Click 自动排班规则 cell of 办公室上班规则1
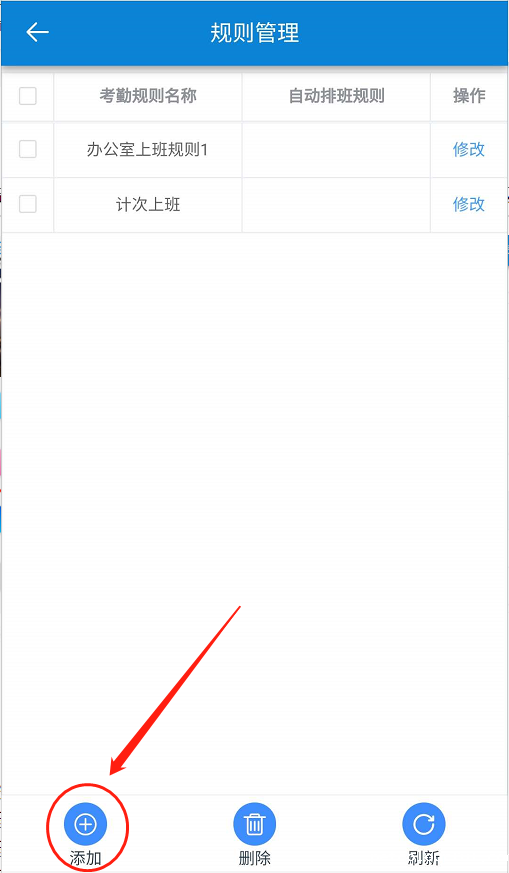 [336, 149]
